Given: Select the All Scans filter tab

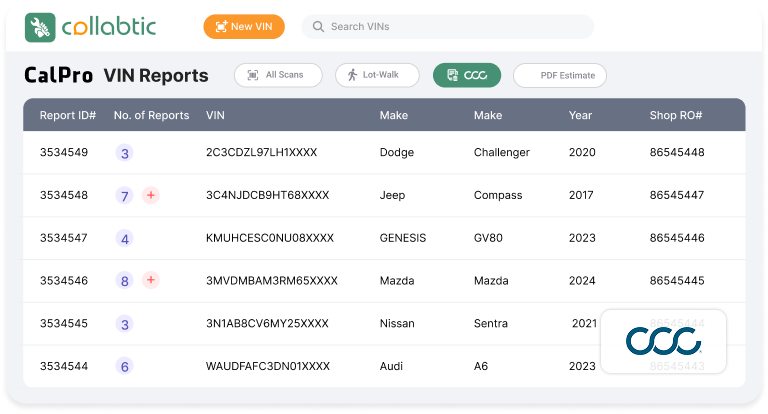Looking at the screenshot, I should click(278, 75).
